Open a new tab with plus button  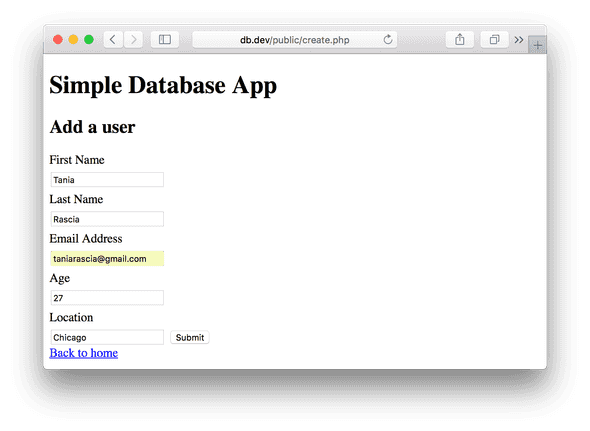pos(537,45)
